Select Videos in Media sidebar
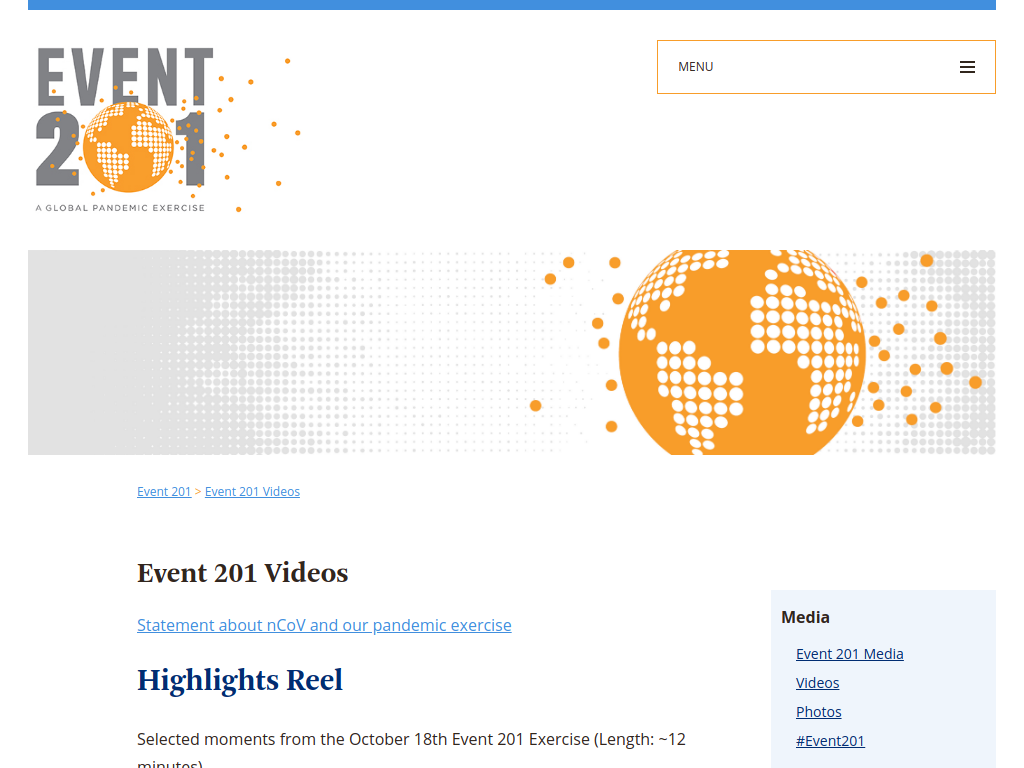This screenshot has width=1024, height=768. point(818,683)
